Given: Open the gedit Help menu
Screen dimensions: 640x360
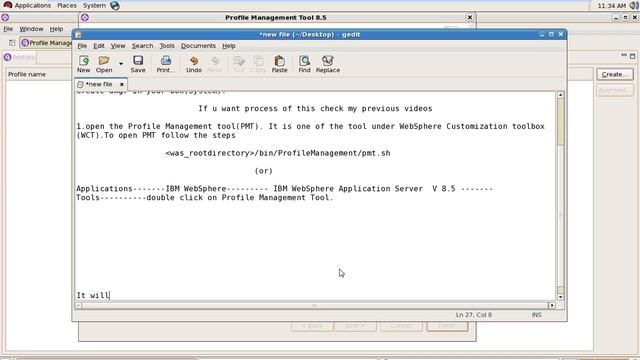Looking at the screenshot, I should pyautogui.click(x=229, y=46).
